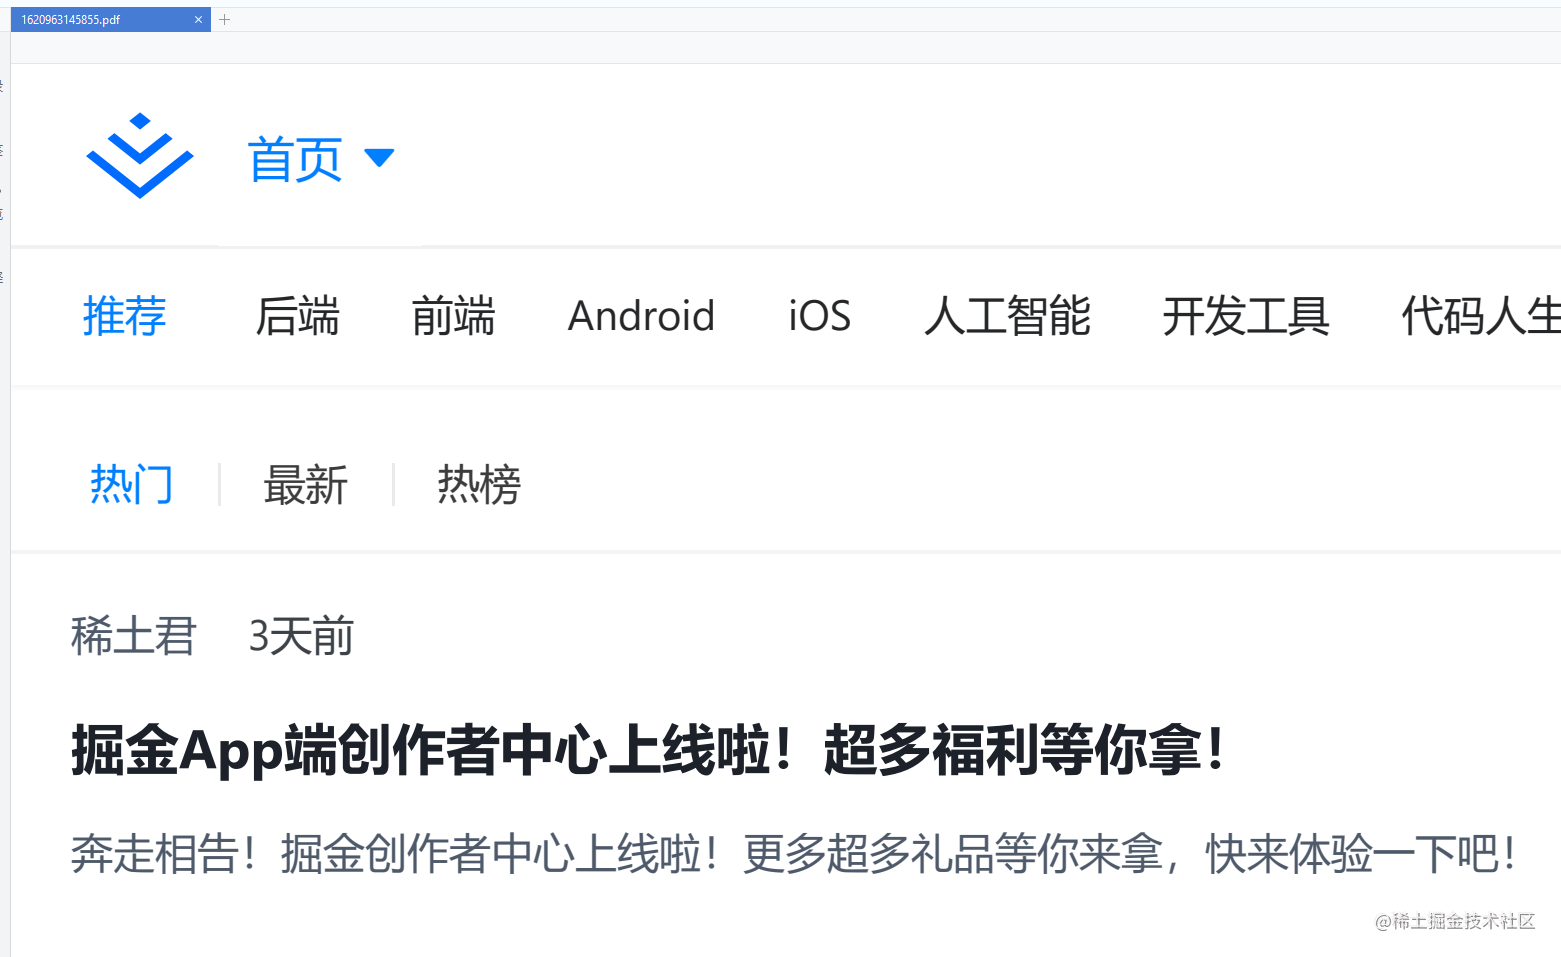This screenshot has height=957, width=1561.
Task: Expand the 首页 dropdown arrow
Action: point(379,157)
